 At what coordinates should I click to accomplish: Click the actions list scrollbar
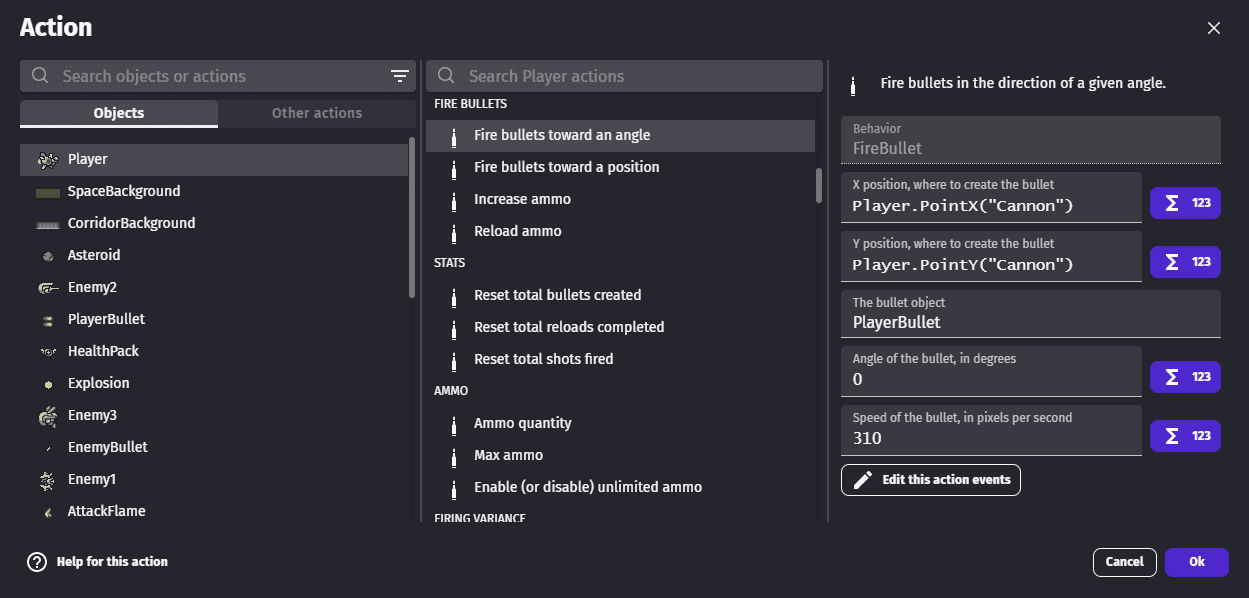click(819, 185)
